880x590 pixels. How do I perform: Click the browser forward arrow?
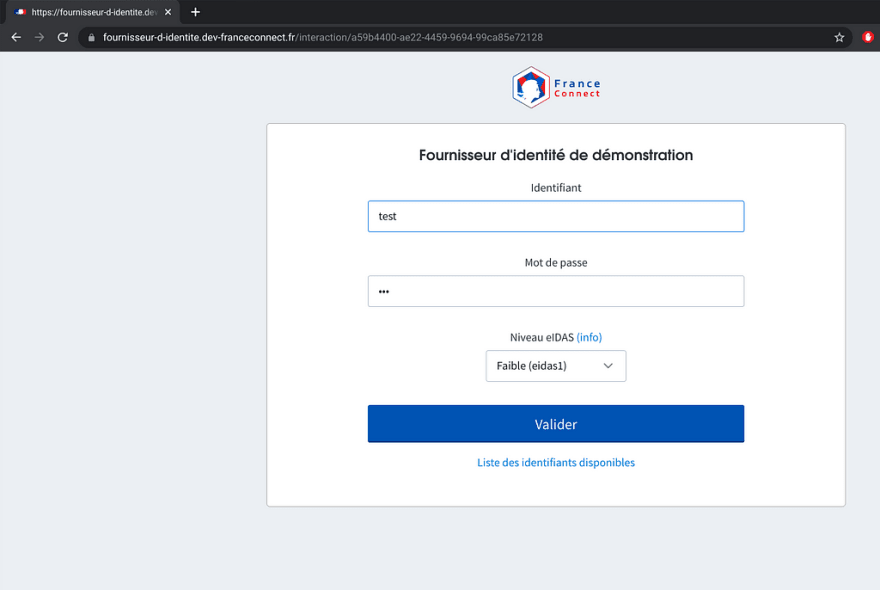point(39,37)
